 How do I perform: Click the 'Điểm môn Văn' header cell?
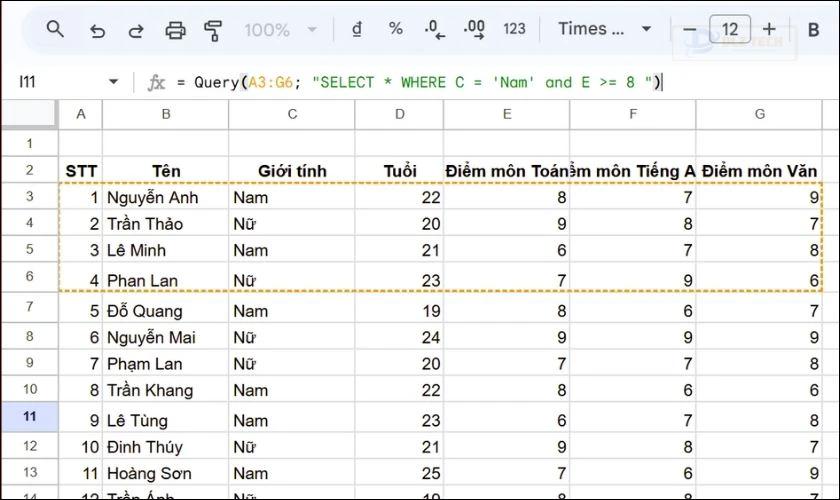coord(760,170)
